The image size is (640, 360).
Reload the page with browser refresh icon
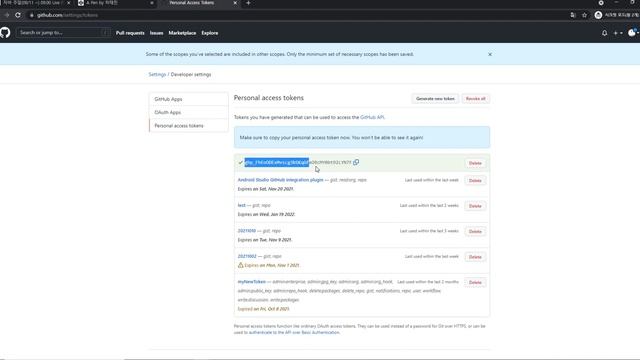pos(18,15)
